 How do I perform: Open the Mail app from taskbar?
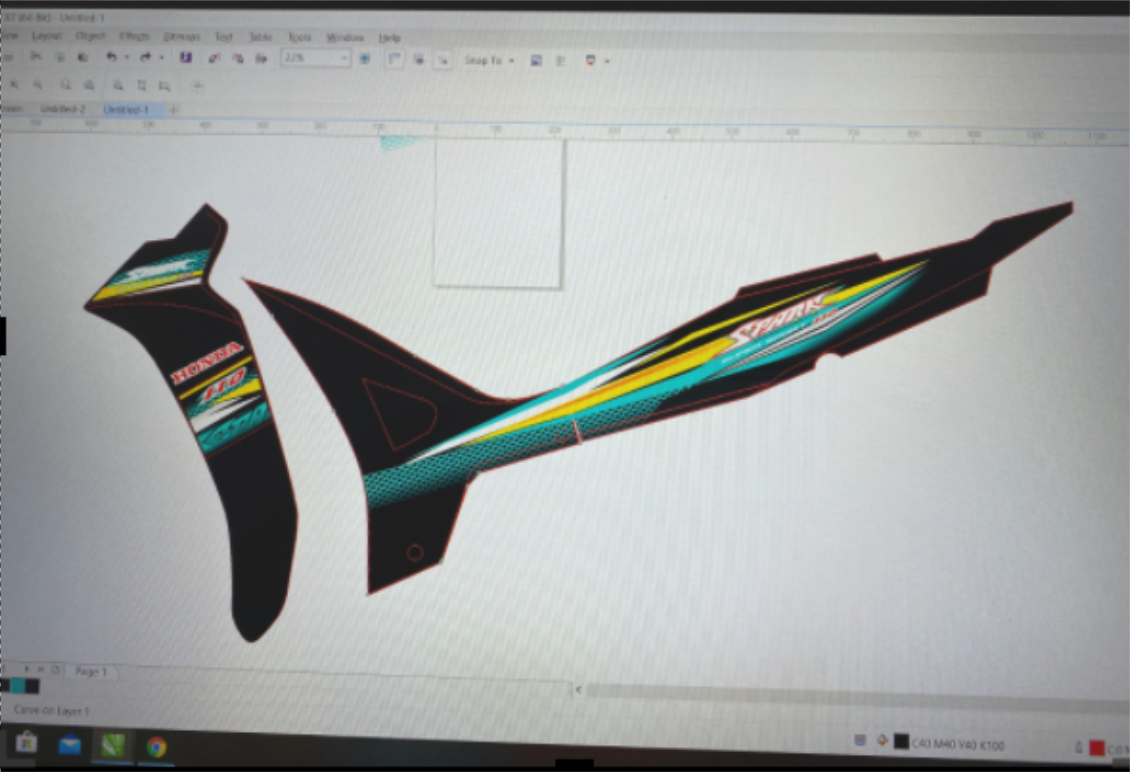(x=69, y=745)
